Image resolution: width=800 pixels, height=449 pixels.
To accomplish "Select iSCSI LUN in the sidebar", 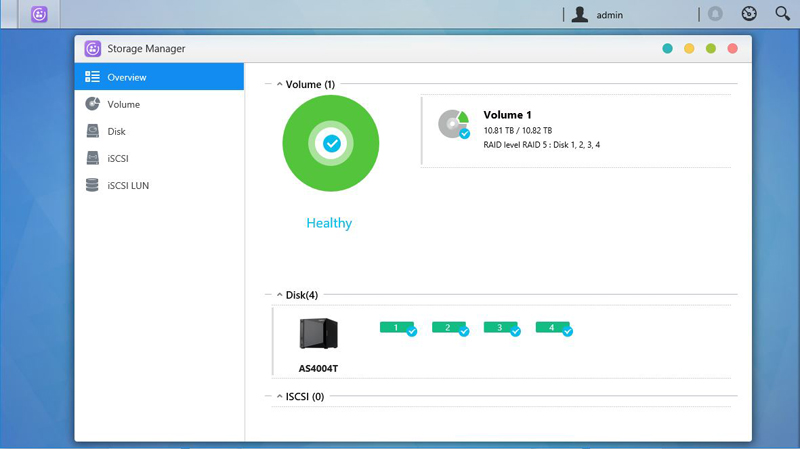I will pyautogui.click(x=159, y=185).
